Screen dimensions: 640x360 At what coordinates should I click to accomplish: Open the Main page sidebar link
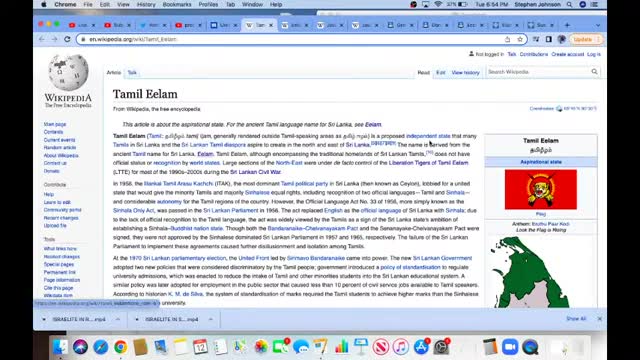(55, 124)
